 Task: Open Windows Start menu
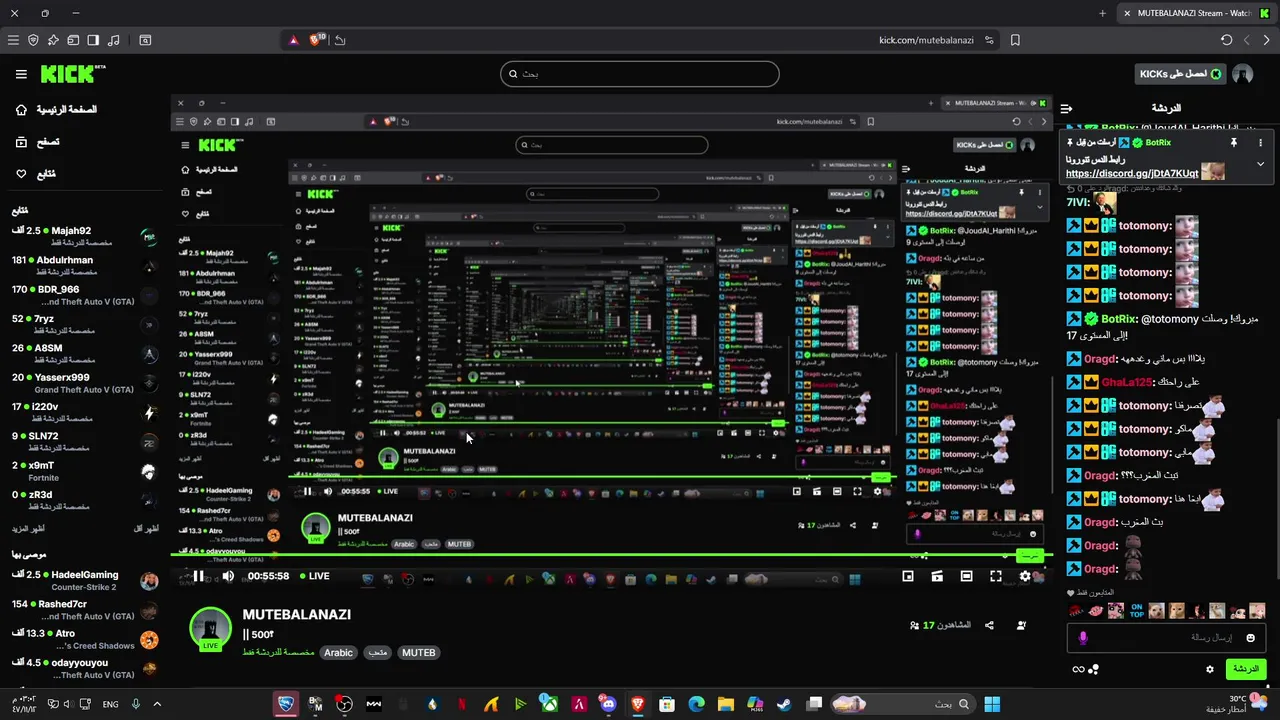pyautogui.click(x=992, y=704)
